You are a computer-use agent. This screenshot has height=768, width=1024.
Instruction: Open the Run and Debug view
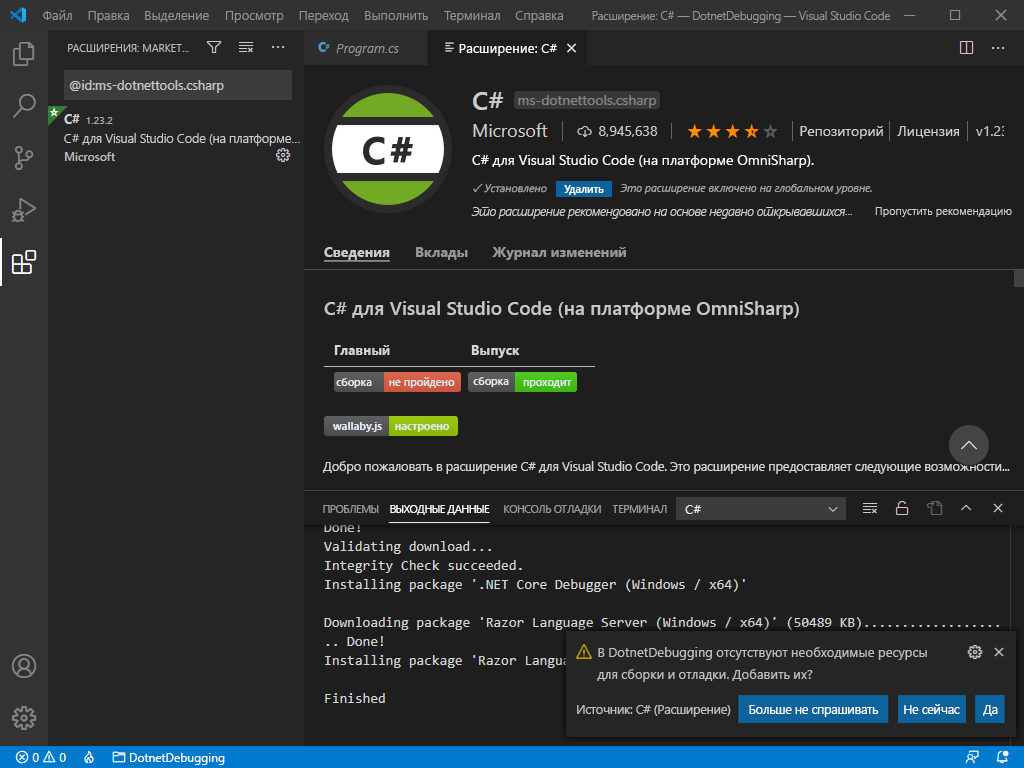(x=24, y=209)
